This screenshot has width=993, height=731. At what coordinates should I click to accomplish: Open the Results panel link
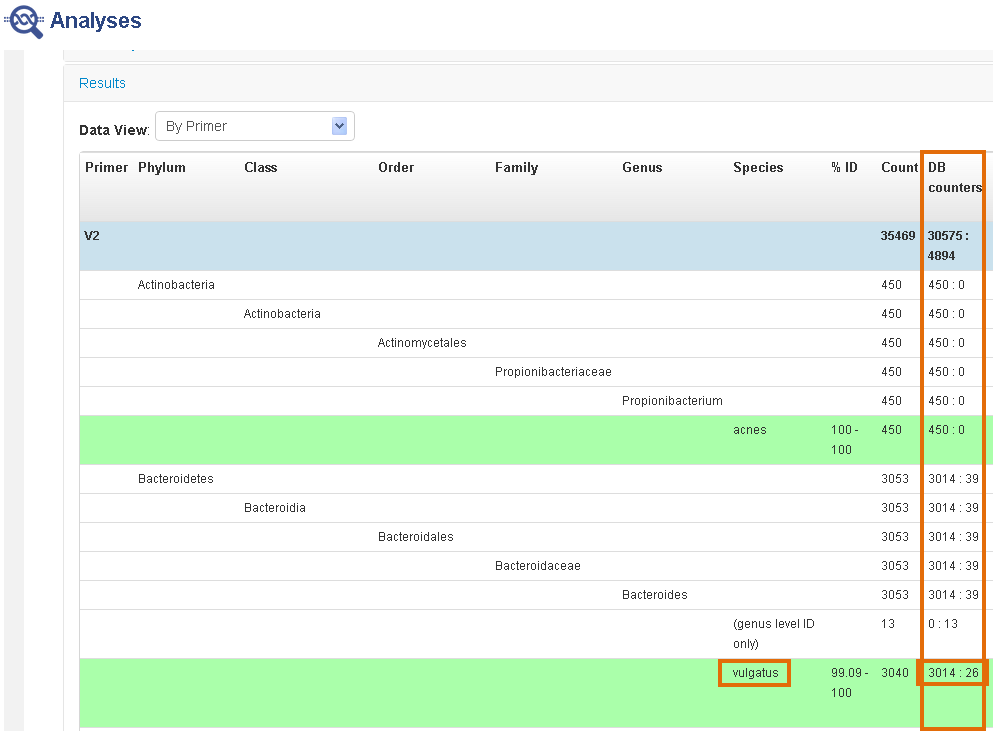point(102,83)
